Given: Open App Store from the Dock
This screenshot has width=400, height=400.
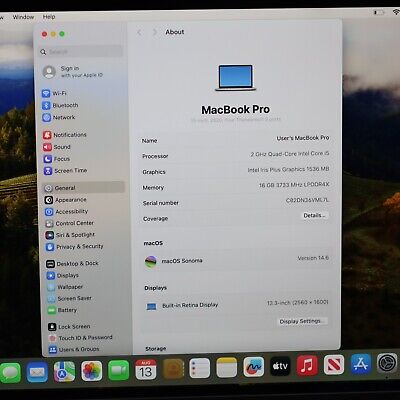Looking at the screenshot, I should (x=361, y=364).
